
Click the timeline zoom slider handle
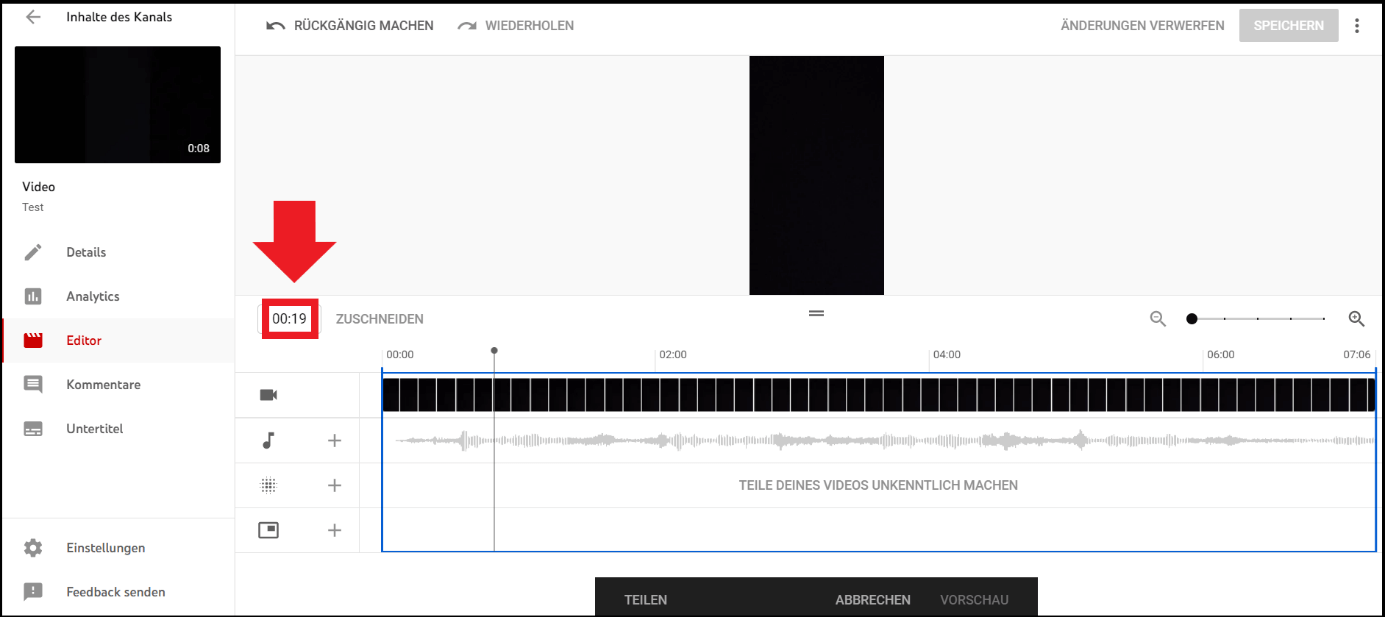(1191, 319)
